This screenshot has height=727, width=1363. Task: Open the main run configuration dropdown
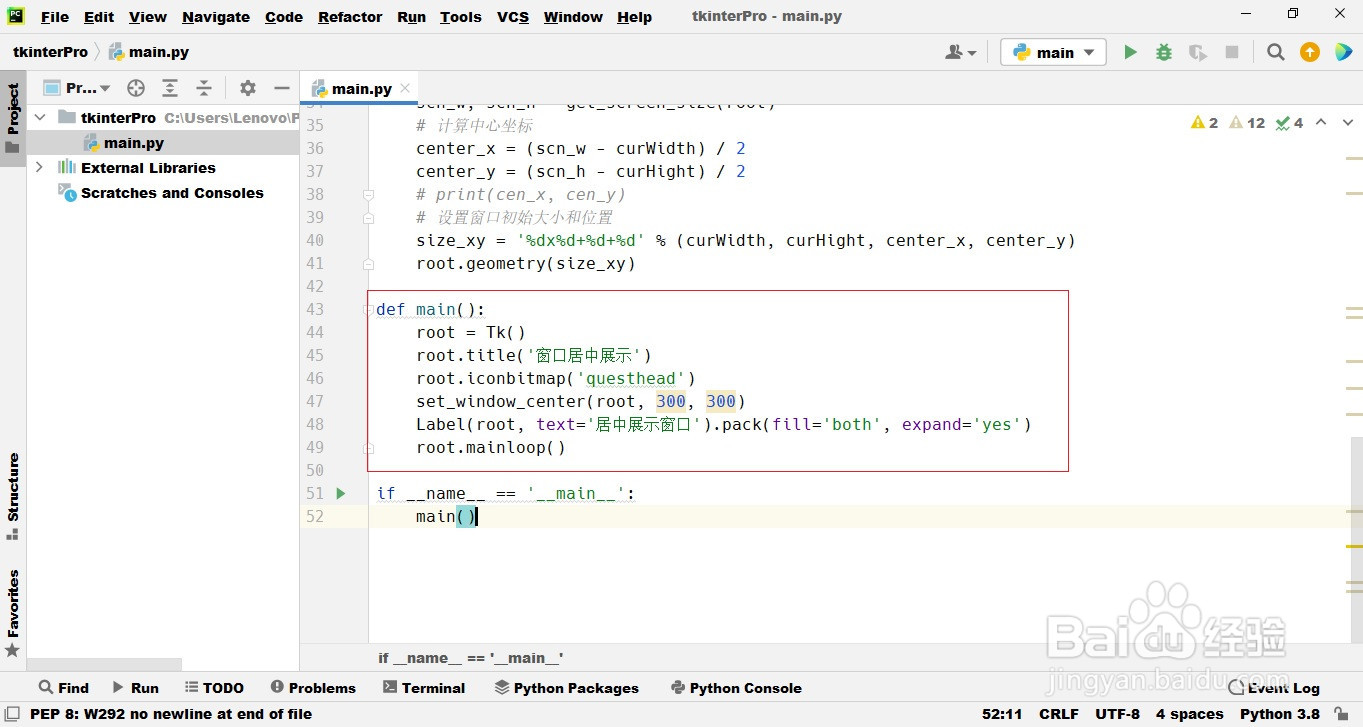point(1053,51)
